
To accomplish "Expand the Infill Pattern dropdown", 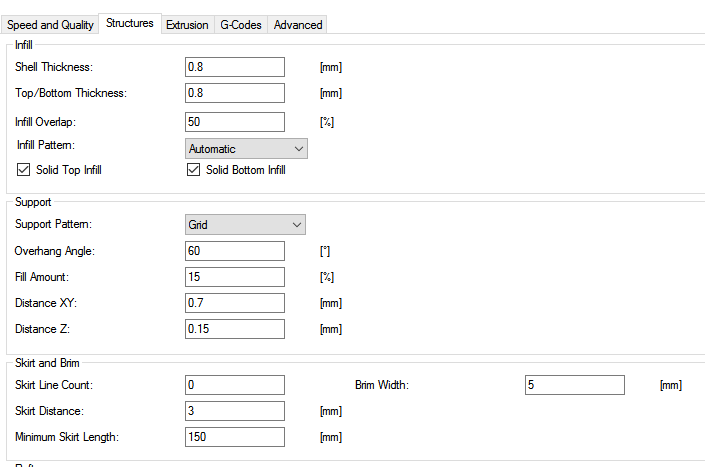I will pyautogui.click(x=246, y=149).
